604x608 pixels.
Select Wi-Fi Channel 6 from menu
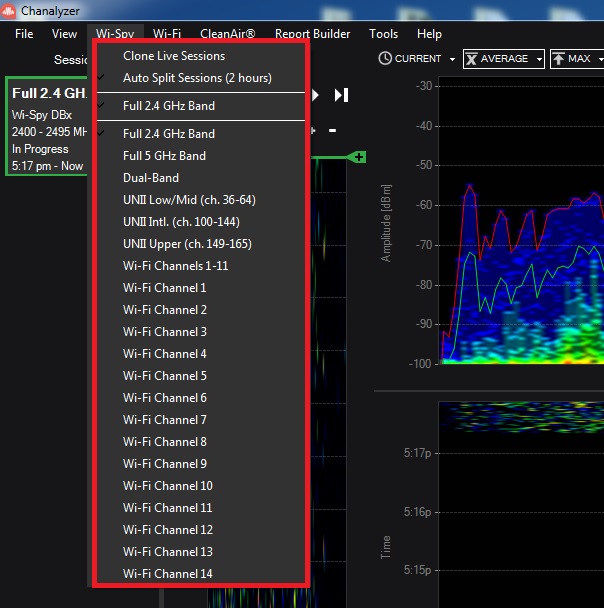165,398
